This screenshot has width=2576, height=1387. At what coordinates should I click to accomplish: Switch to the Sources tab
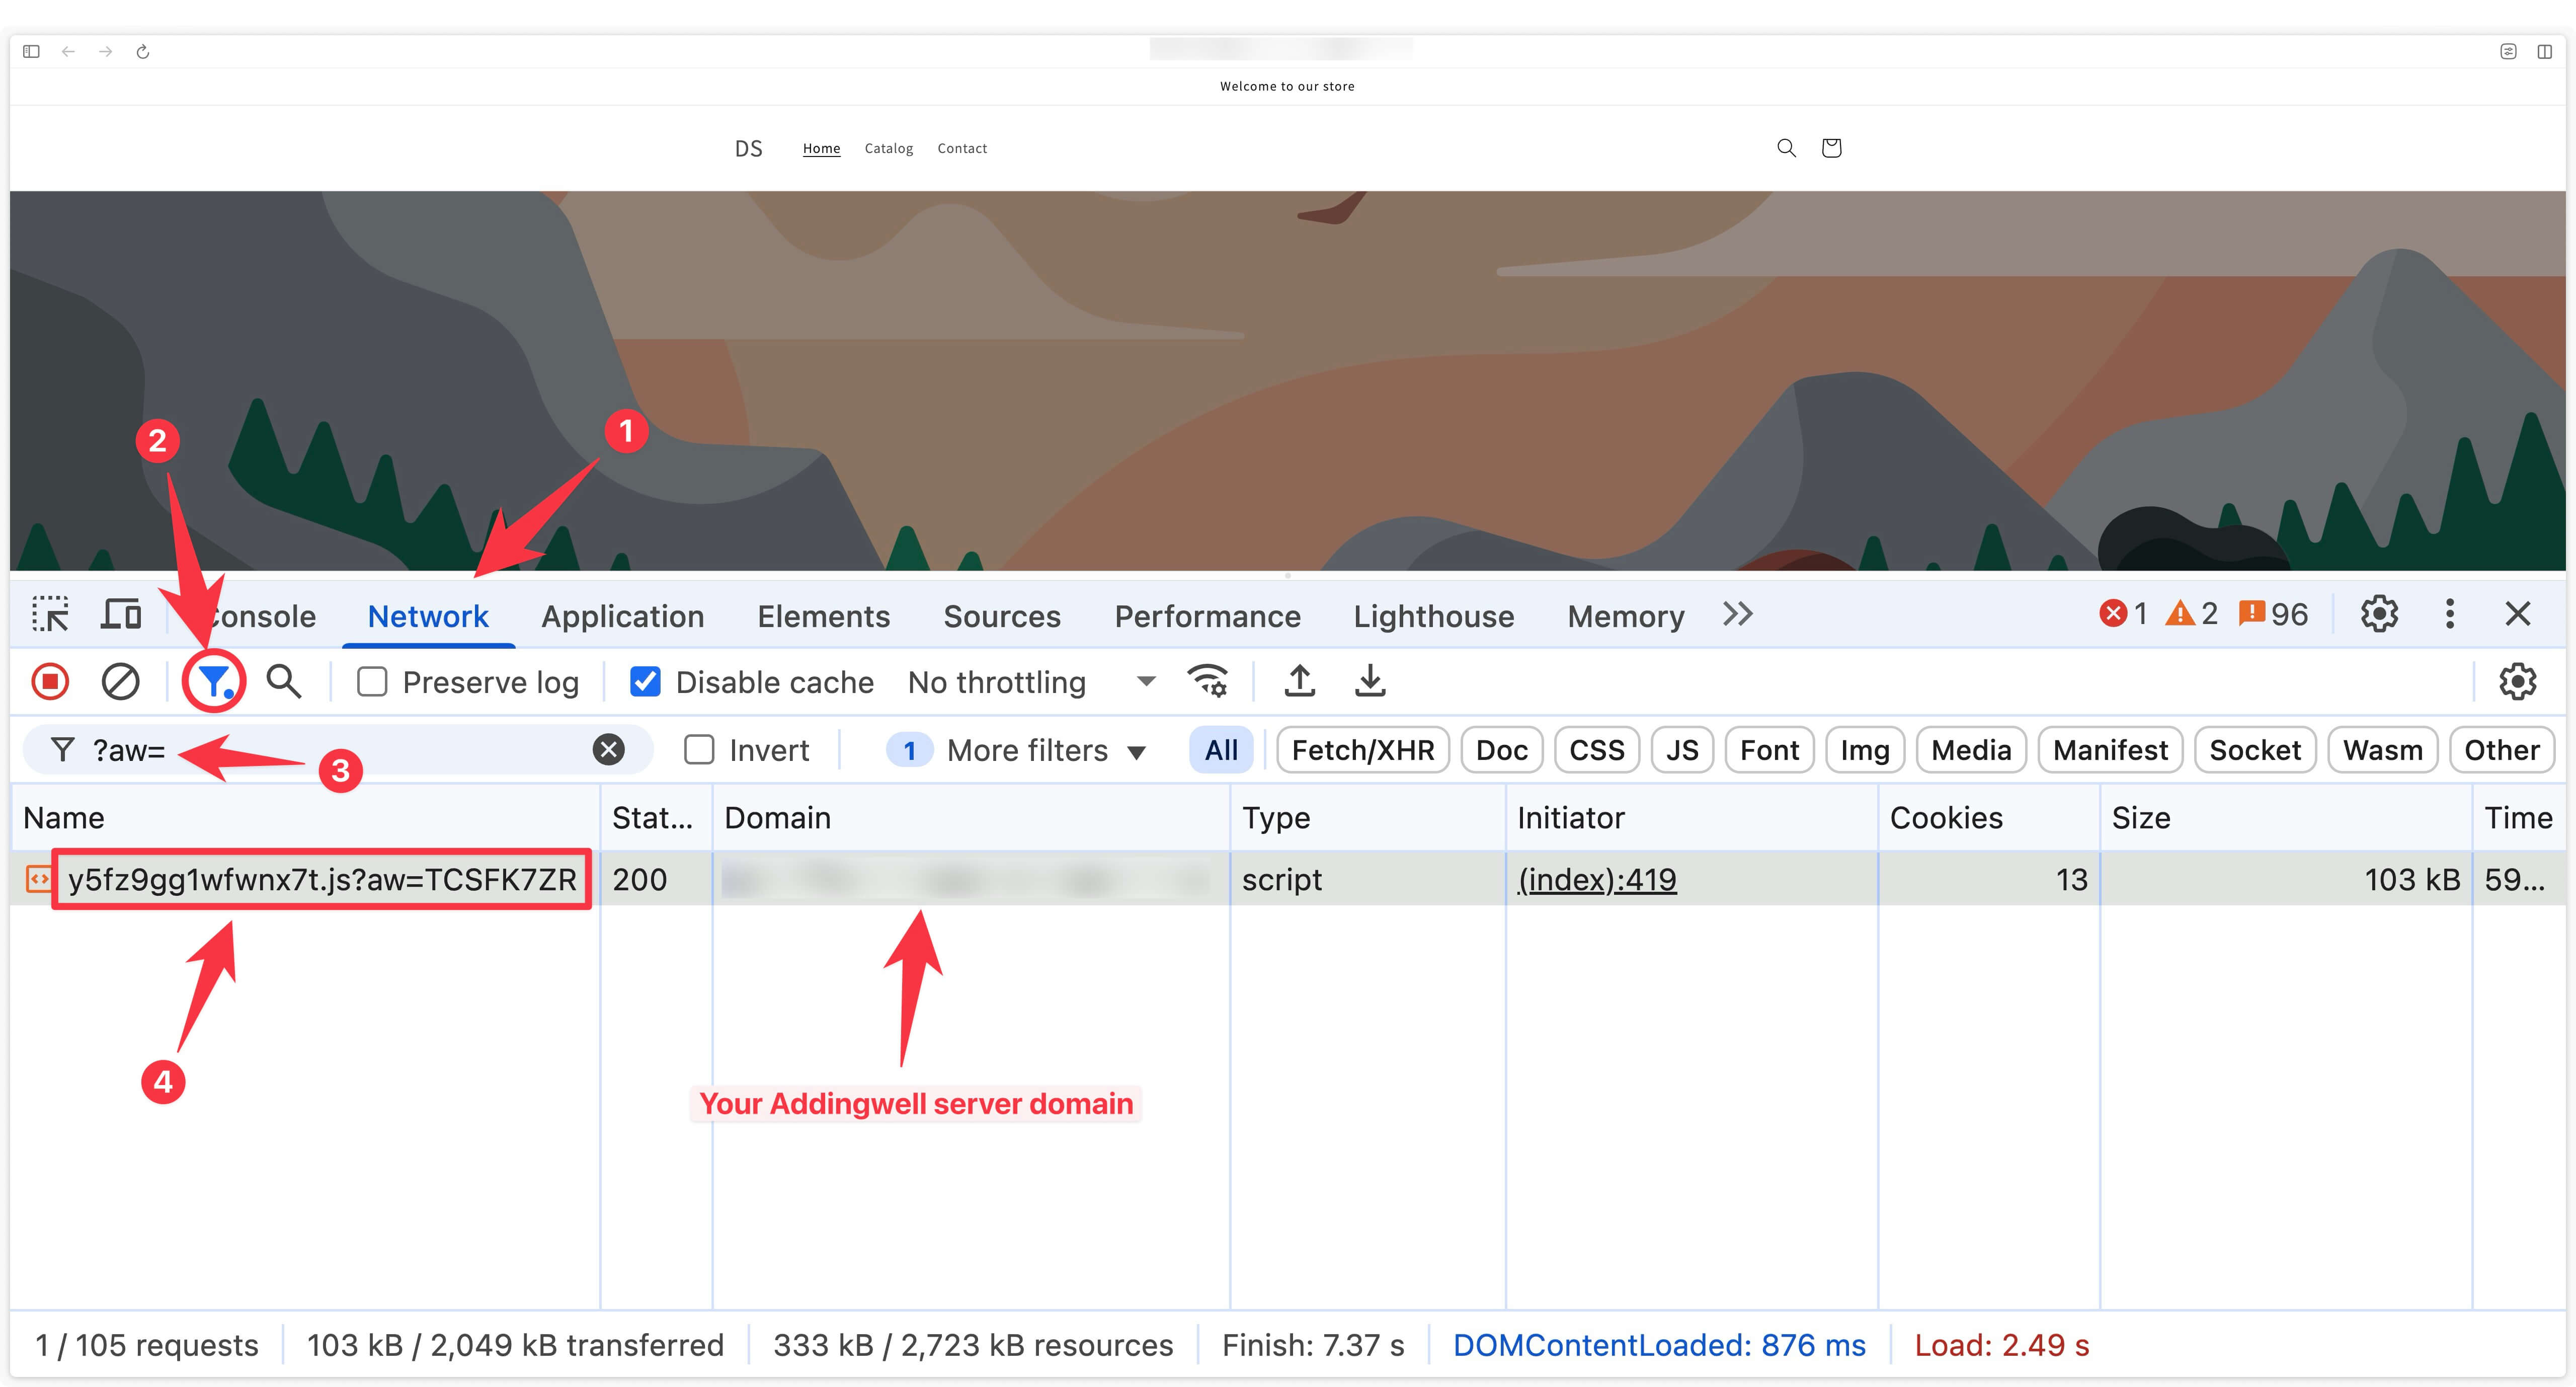point(1002,616)
